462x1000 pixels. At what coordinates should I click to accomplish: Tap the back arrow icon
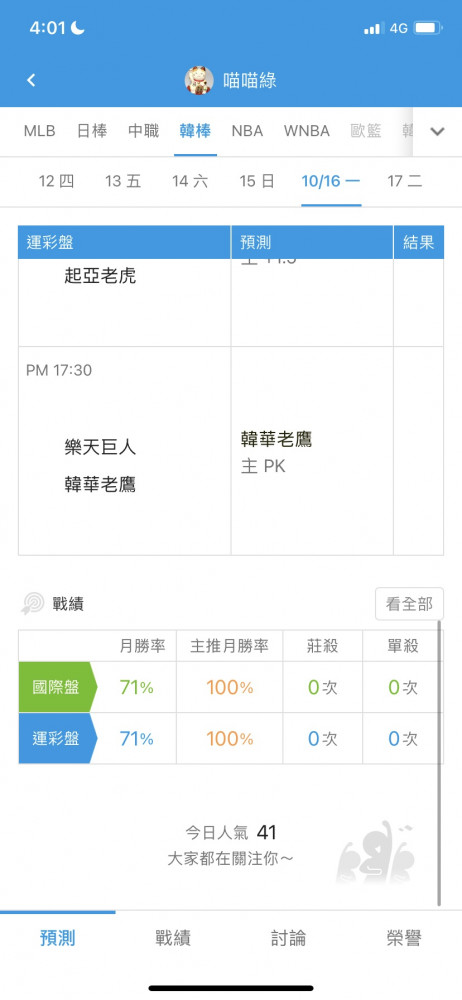(31, 80)
